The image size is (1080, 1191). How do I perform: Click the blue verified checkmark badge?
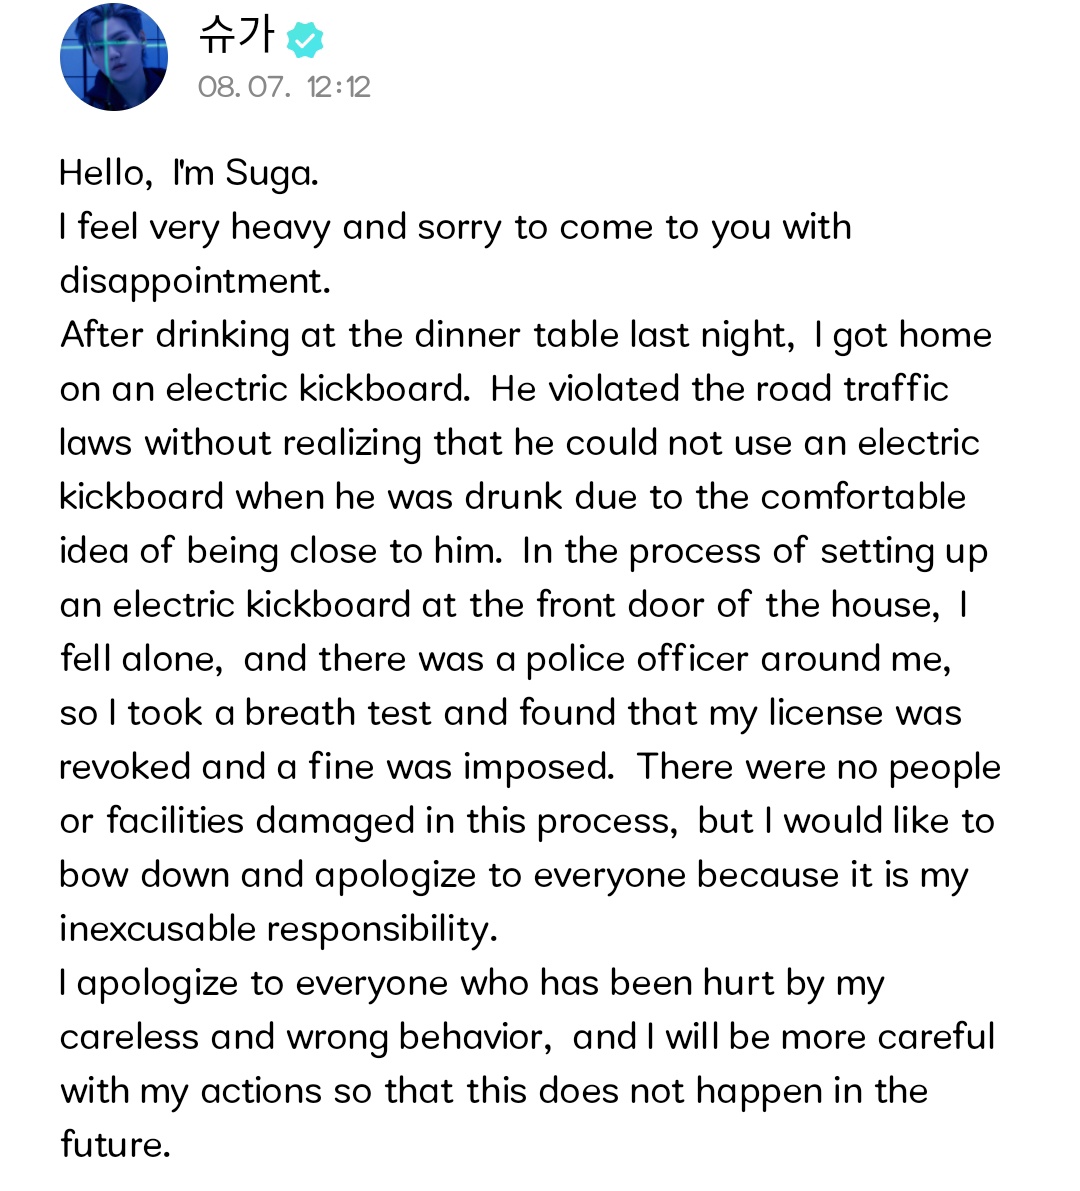tap(305, 41)
